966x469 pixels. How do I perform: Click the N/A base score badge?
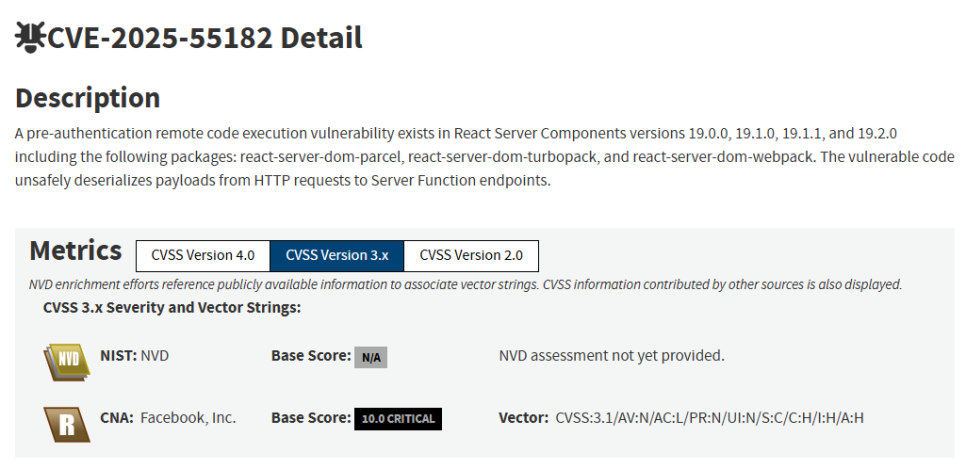point(371,357)
